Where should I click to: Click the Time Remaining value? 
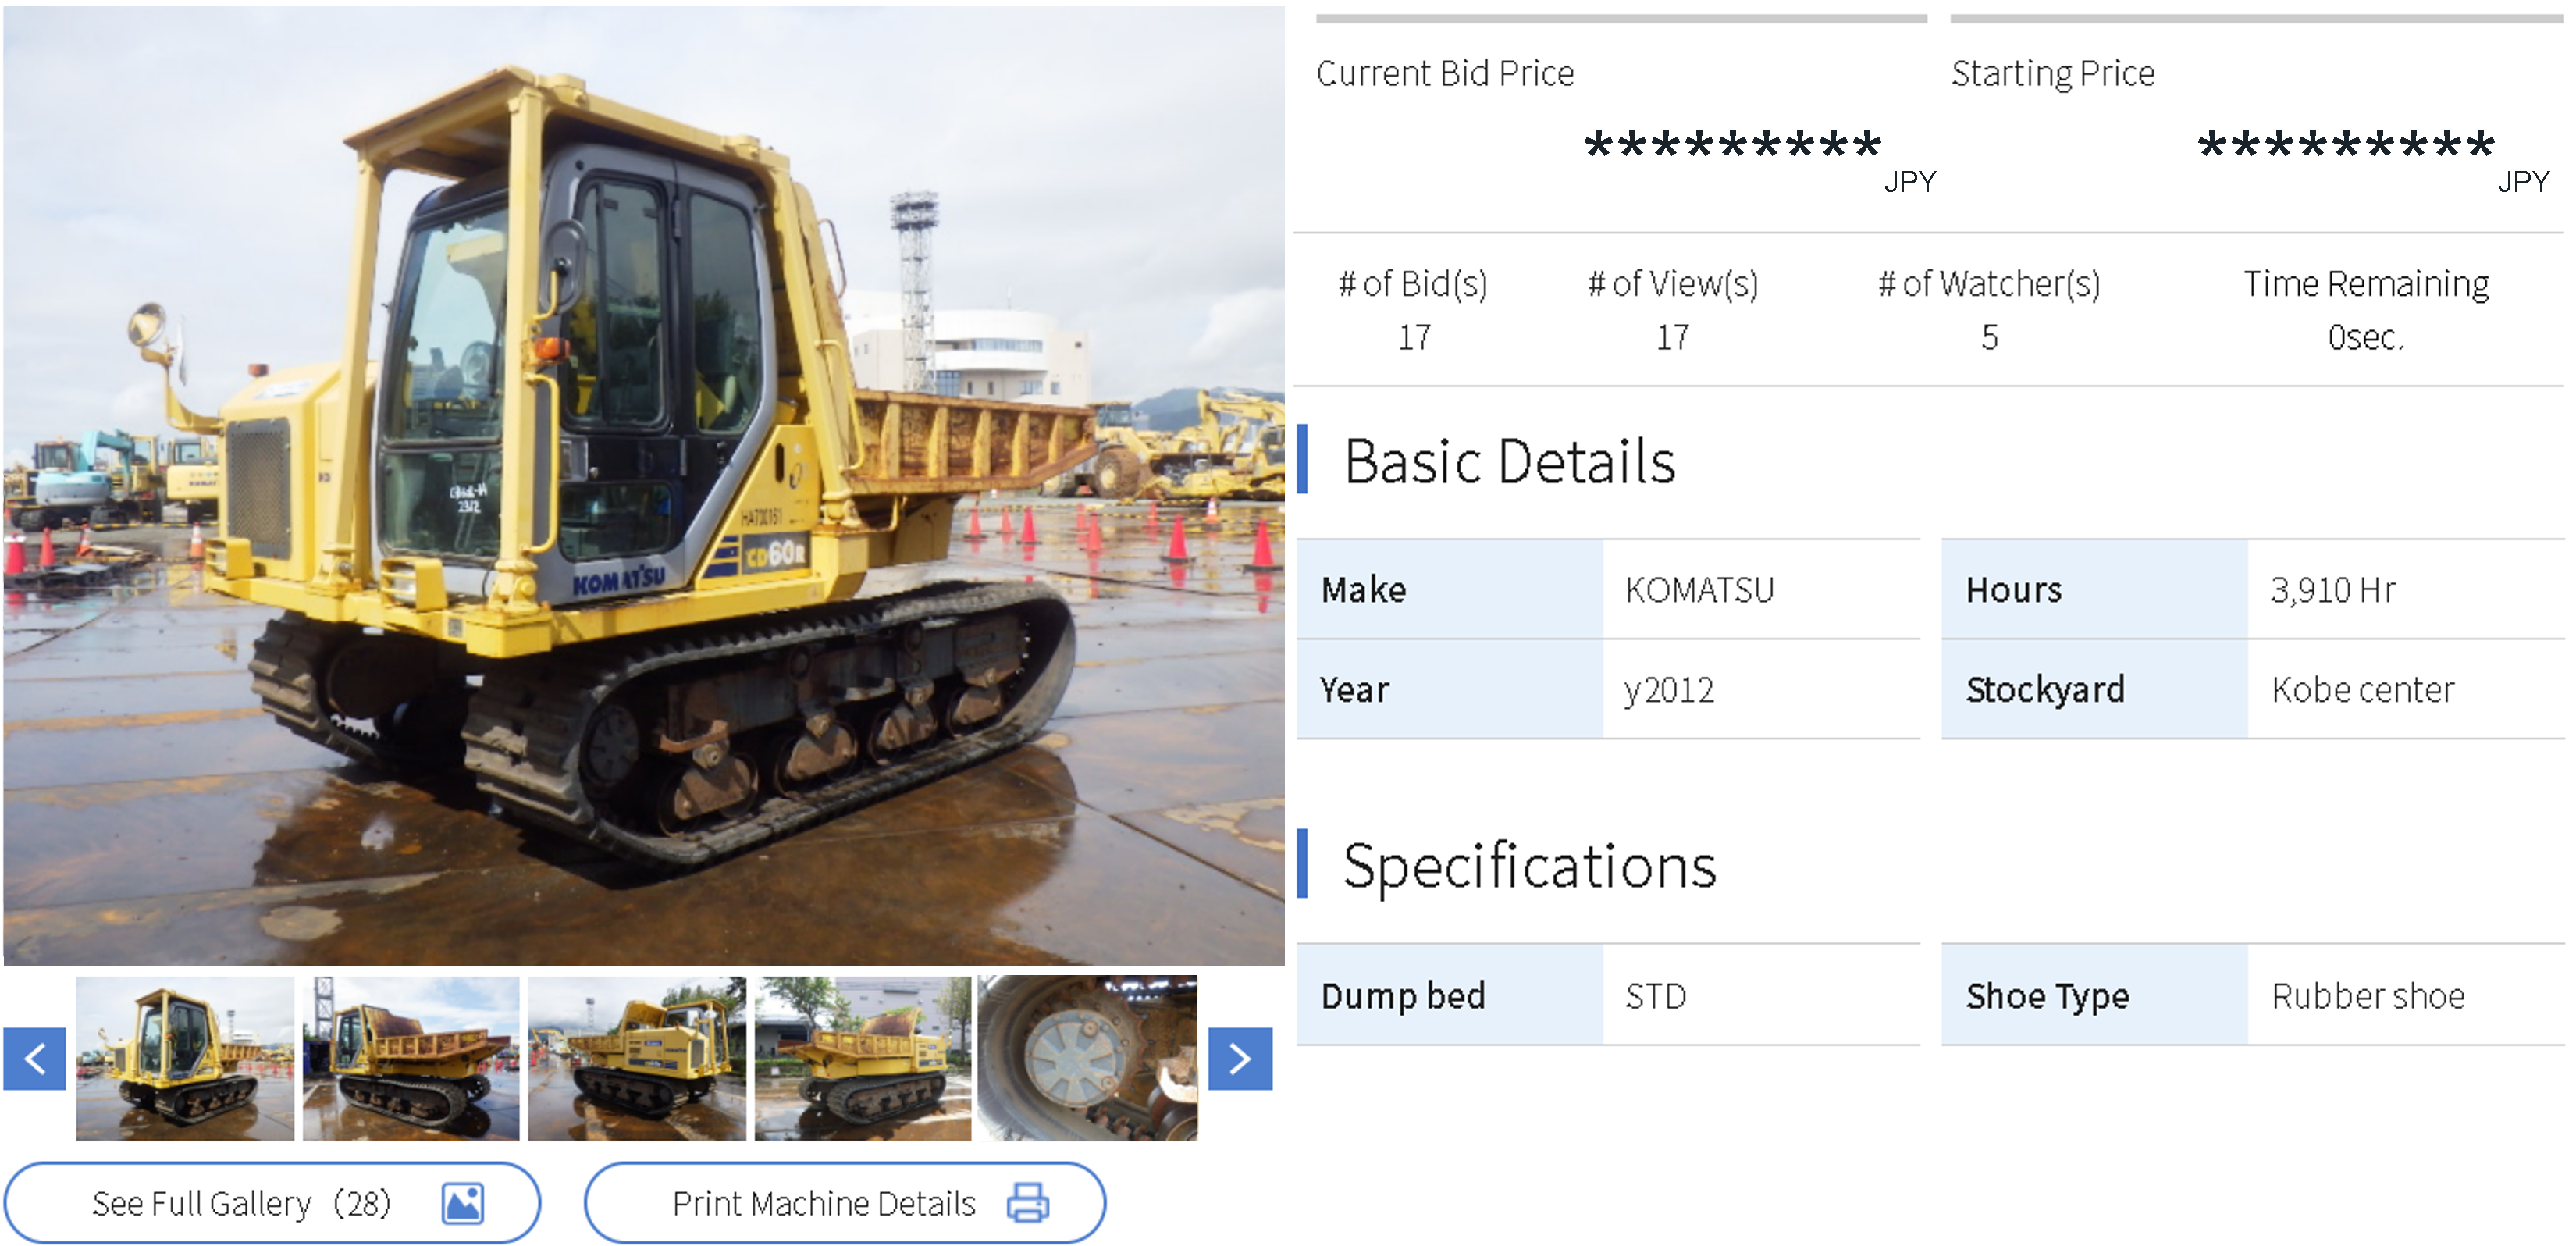(x=2365, y=338)
